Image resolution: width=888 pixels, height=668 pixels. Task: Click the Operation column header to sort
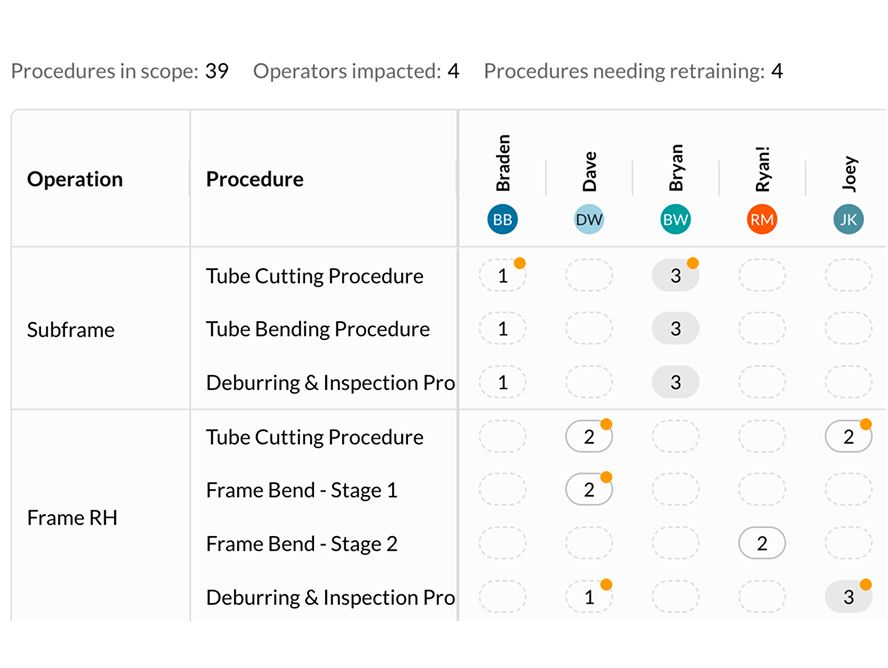tap(74, 179)
